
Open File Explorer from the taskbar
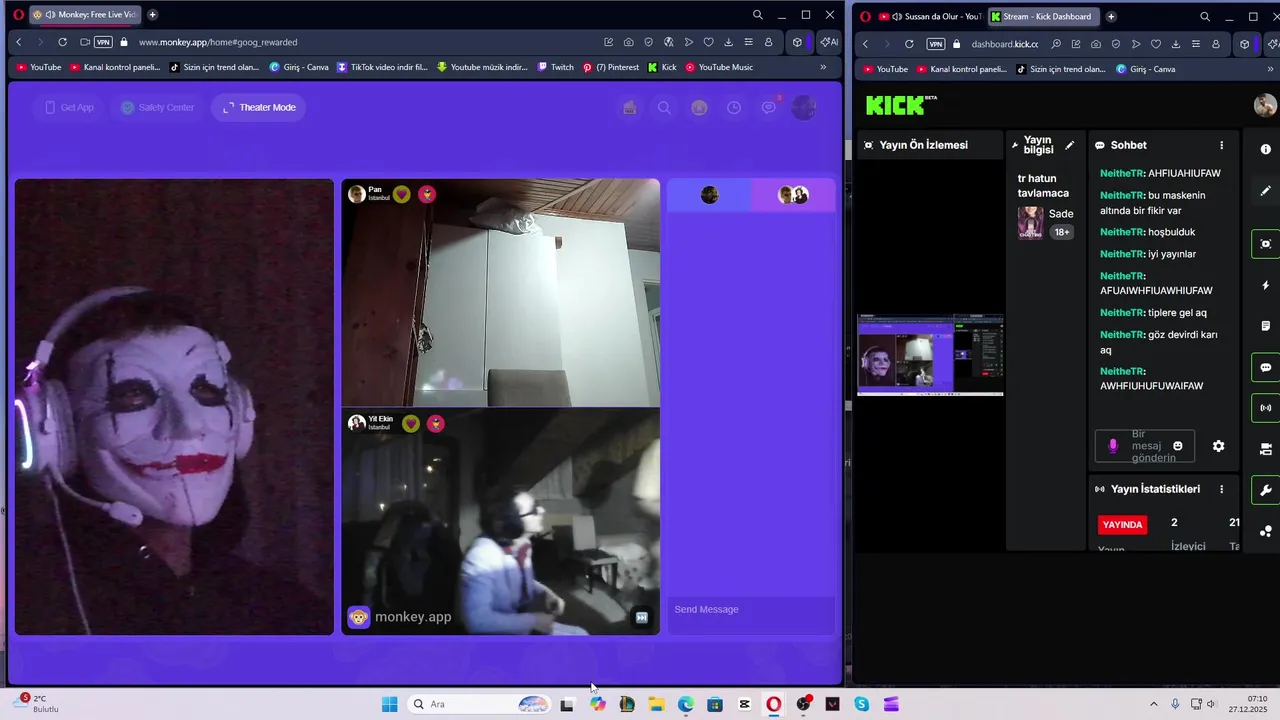(x=656, y=704)
